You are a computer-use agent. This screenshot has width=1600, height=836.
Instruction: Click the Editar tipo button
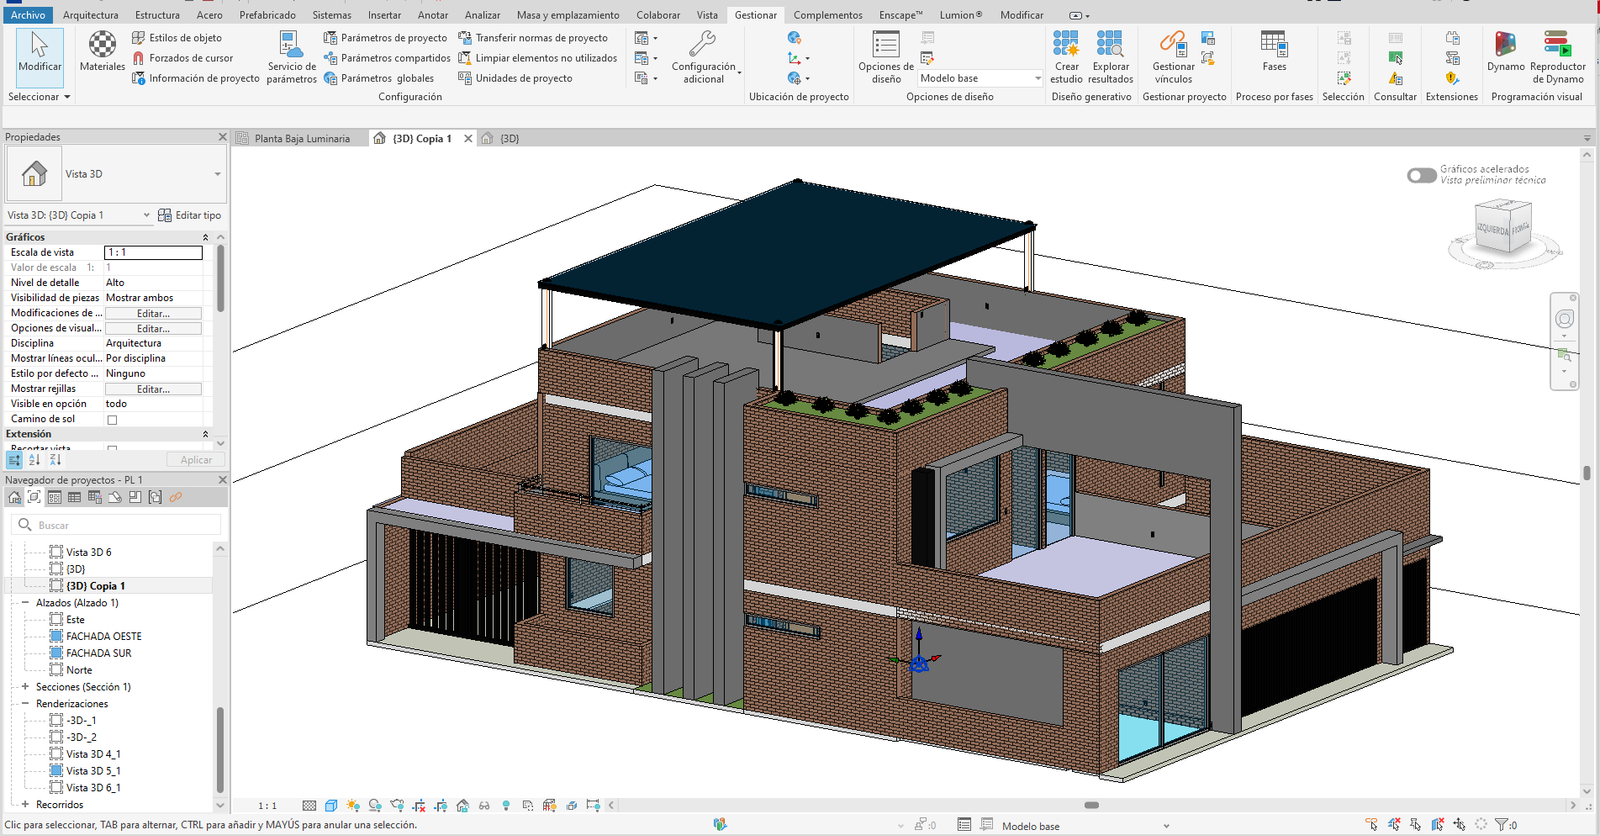coord(190,215)
